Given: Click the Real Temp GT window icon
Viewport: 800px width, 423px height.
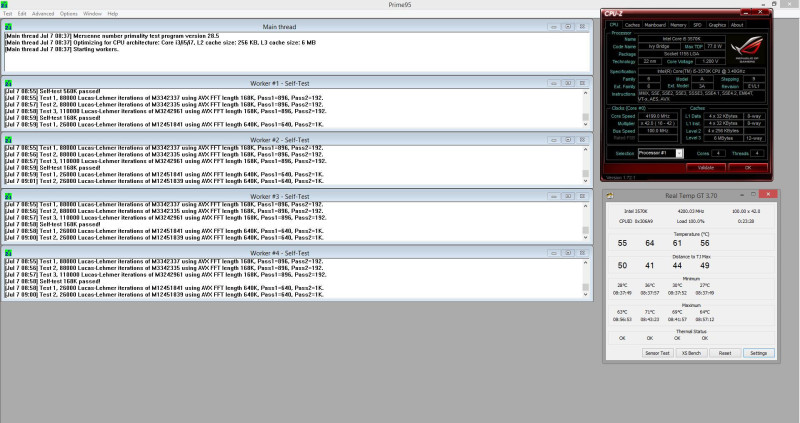Looking at the screenshot, I should click(610, 195).
